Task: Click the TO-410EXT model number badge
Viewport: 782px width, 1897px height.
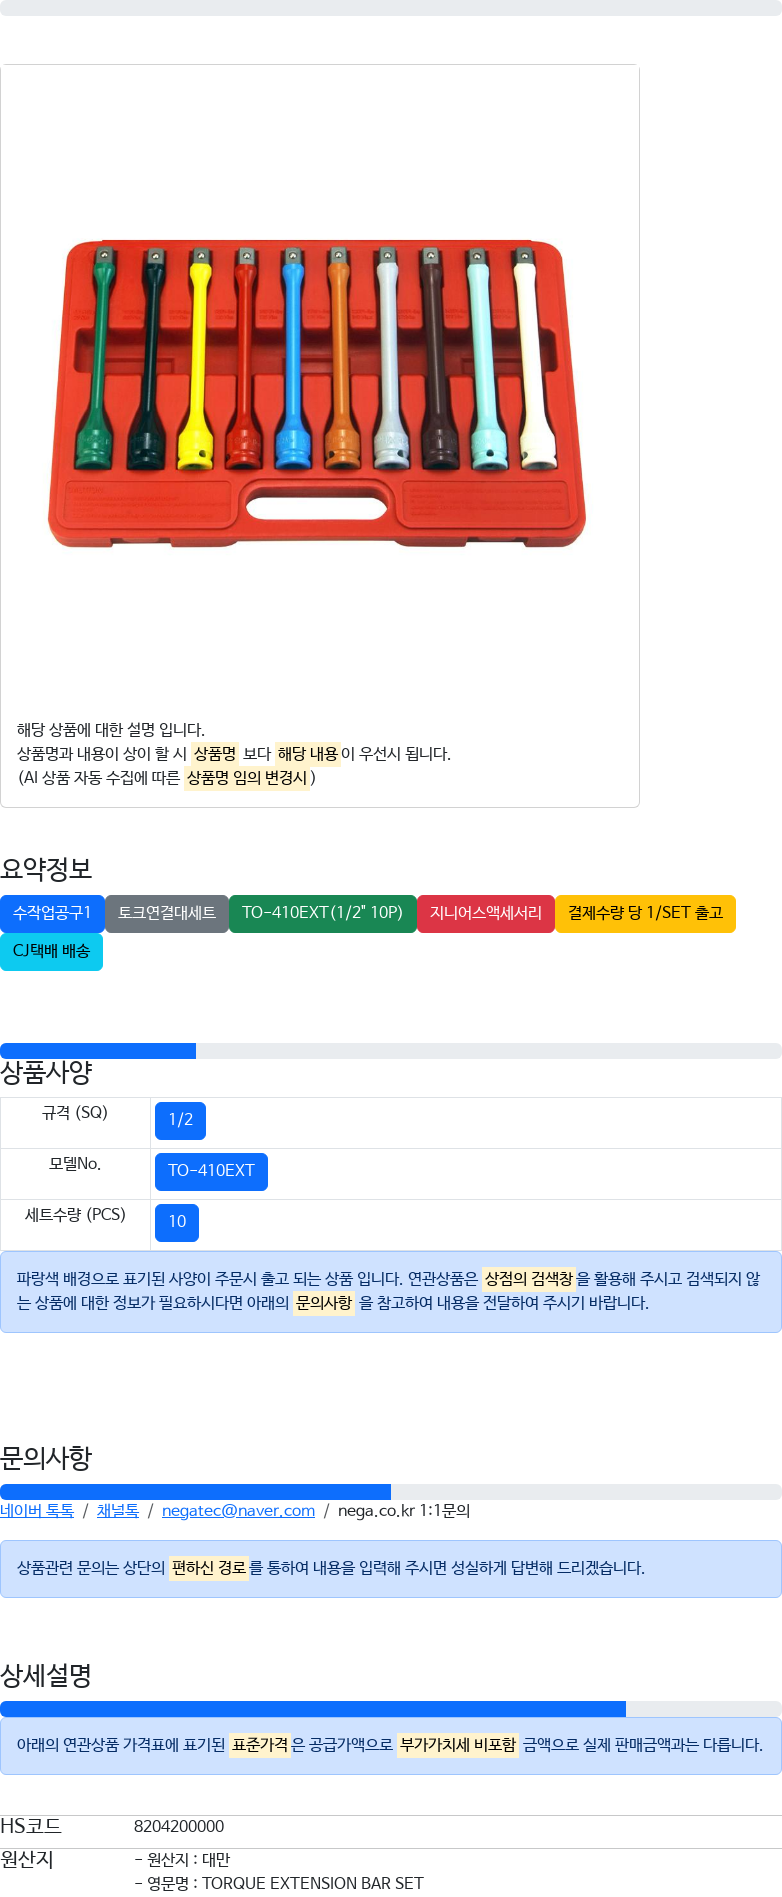Action: (x=211, y=1171)
